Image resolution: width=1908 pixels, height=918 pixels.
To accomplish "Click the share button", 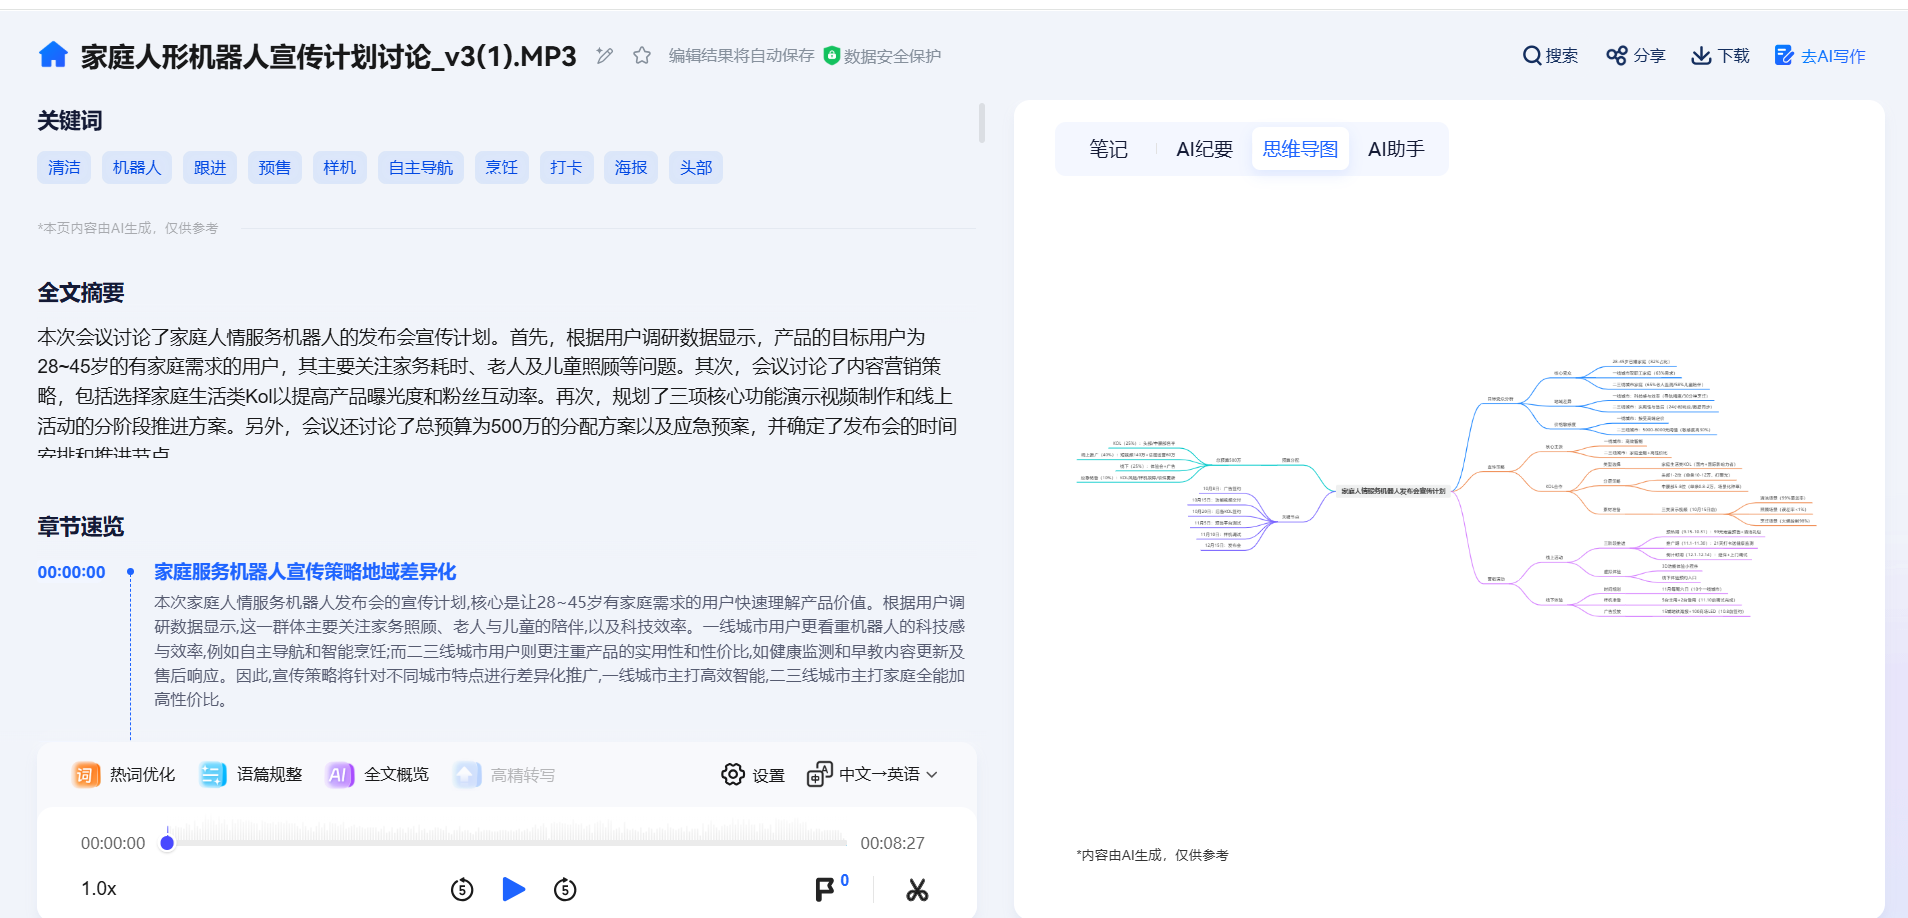I will click(1635, 56).
